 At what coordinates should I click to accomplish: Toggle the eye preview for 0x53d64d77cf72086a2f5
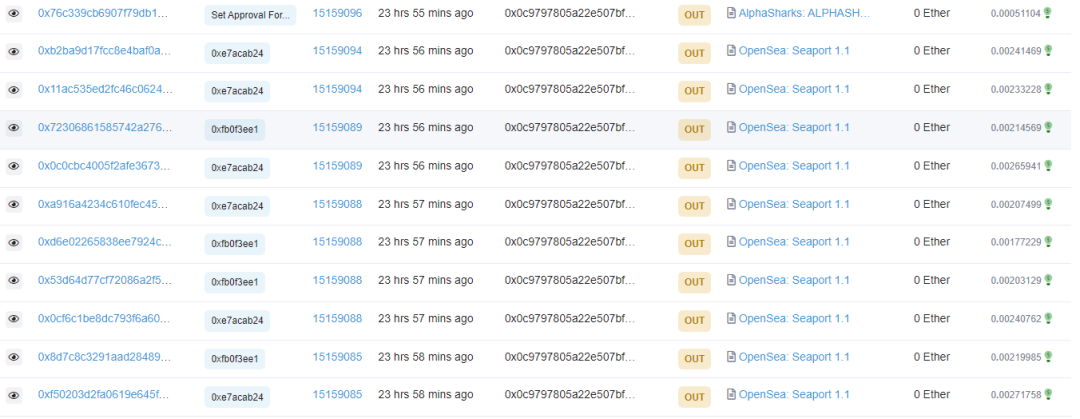pos(14,281)
